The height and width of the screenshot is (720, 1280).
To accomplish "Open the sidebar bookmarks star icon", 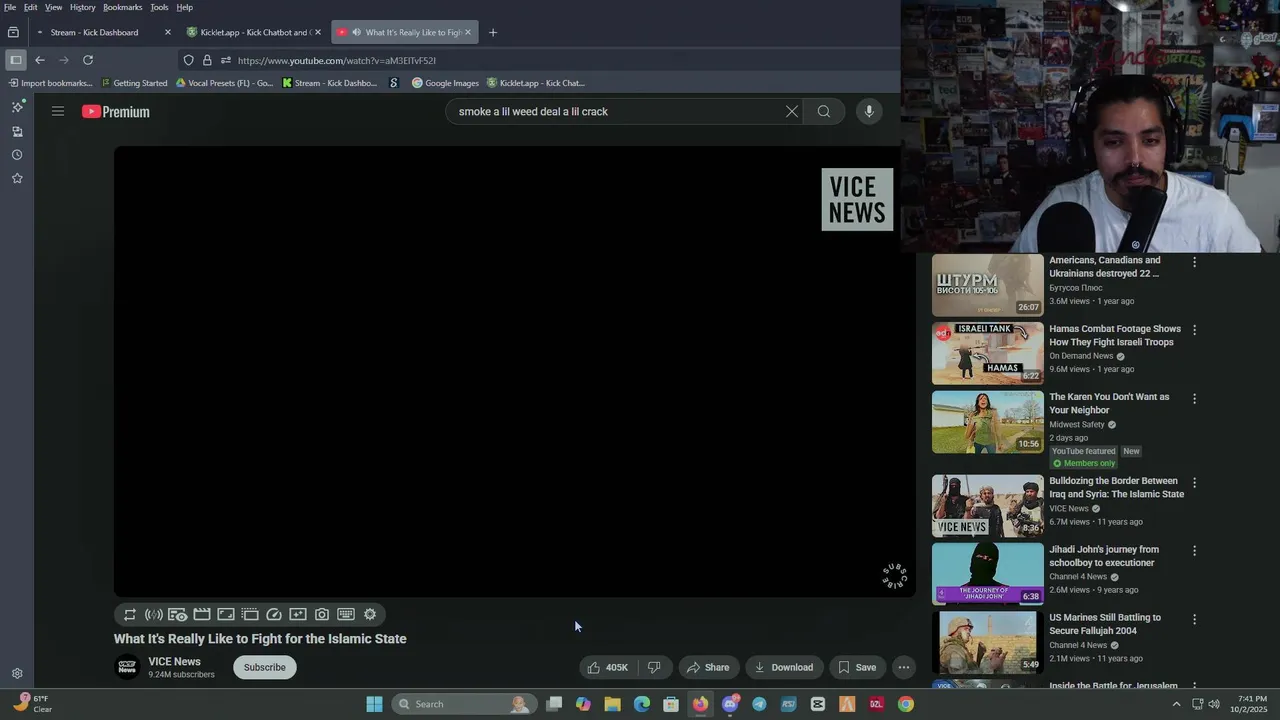I will coord(17,178).
